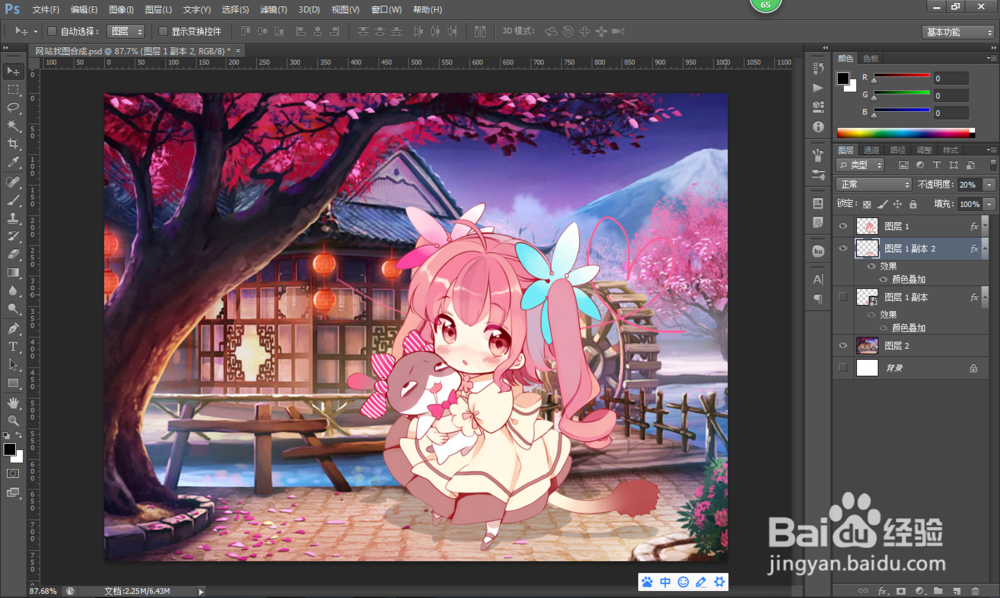The width and height of the screenshot is (1000, 598).
Task: Toggle Quick Mask mode icon
Action: coord(13,474)
